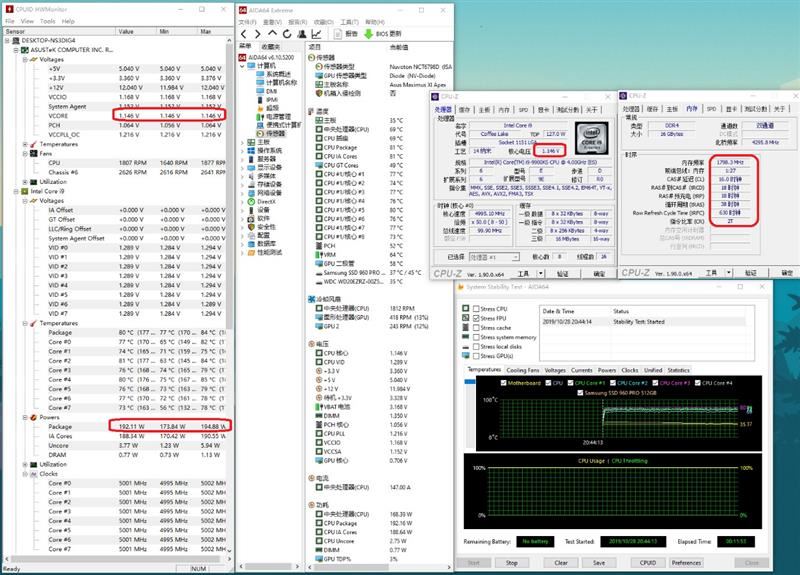Screen dimensions: 800x575
Task: Open Tools dropdown arrow in left CPU-Z
Action: 541,273
